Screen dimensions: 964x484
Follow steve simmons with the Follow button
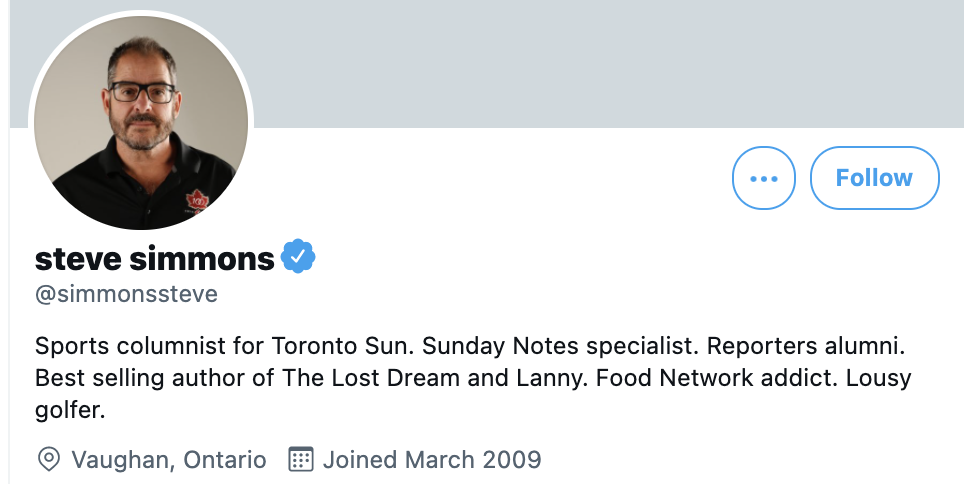[874, 178]
